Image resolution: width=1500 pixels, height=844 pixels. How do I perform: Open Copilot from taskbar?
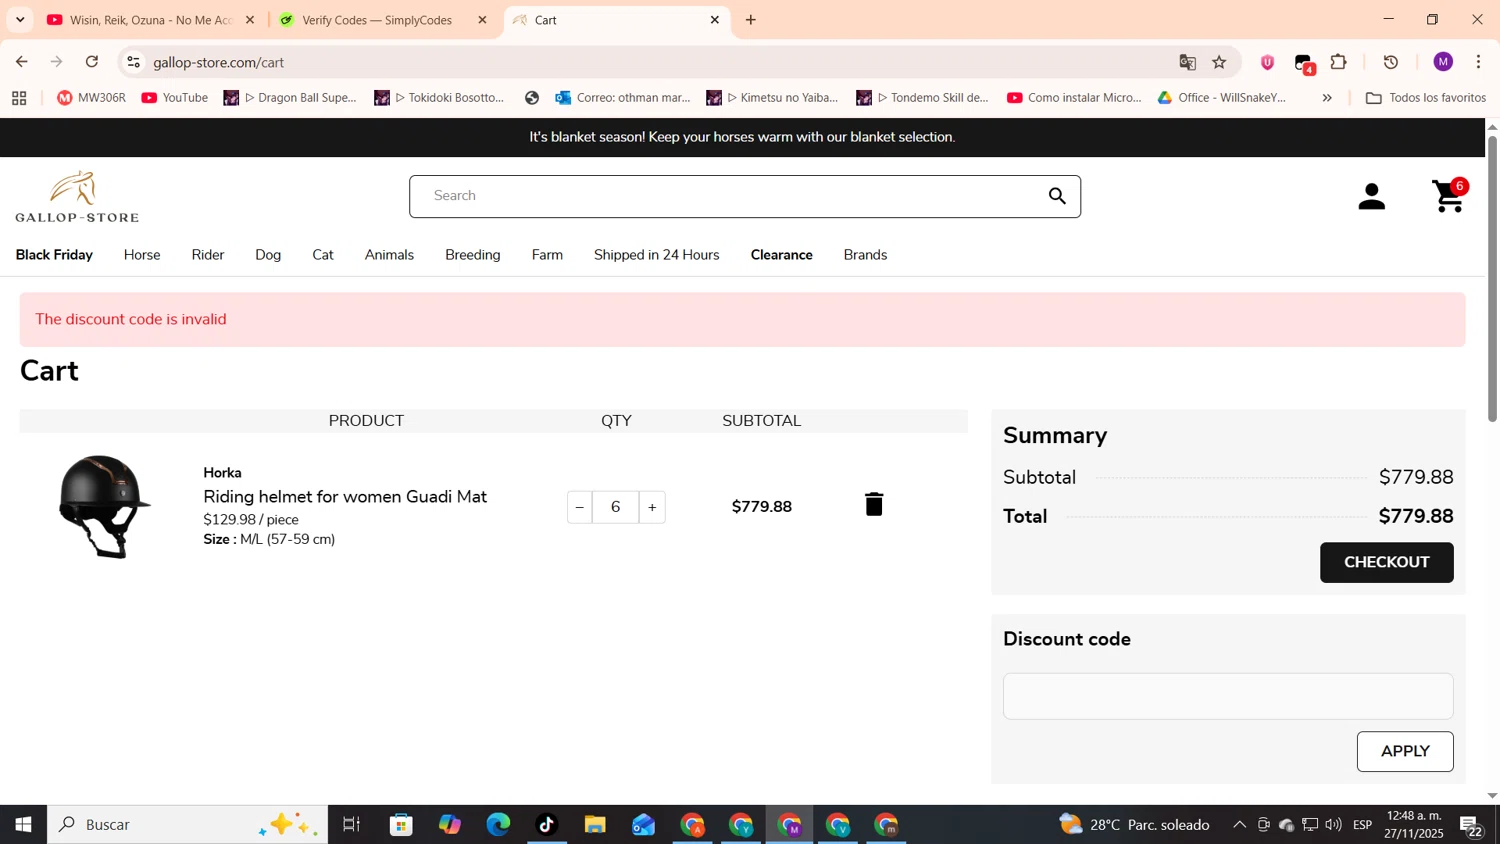[x=450, y=825]
